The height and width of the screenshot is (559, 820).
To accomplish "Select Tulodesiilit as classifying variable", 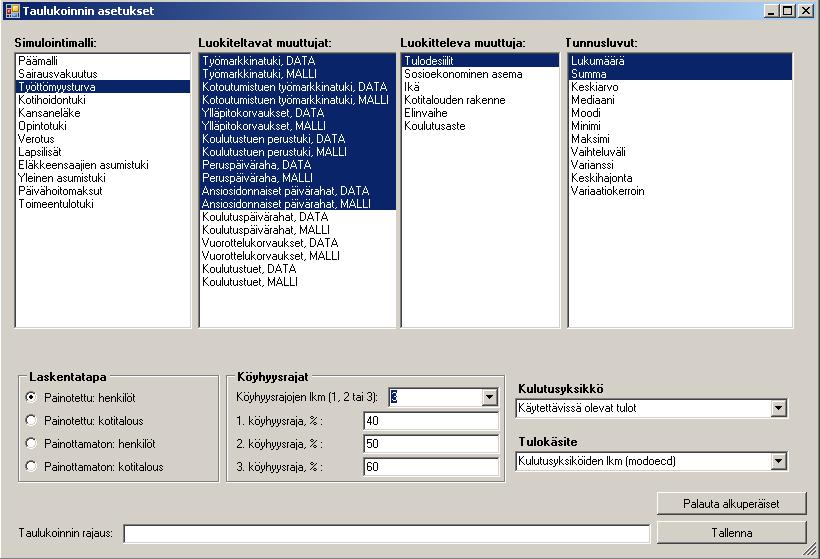I will tap(480, 61).
